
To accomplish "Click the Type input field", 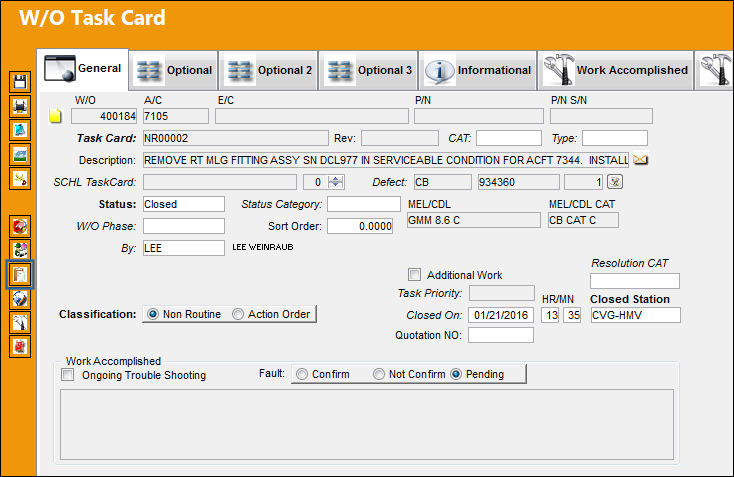I will click(x=615, y=138).
